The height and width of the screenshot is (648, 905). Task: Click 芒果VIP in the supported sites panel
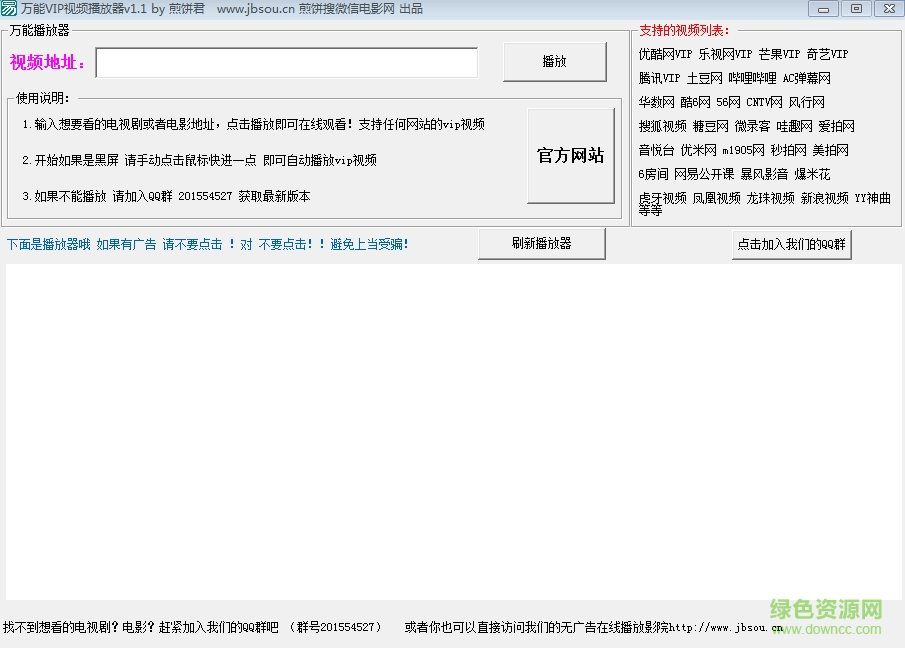779,54
